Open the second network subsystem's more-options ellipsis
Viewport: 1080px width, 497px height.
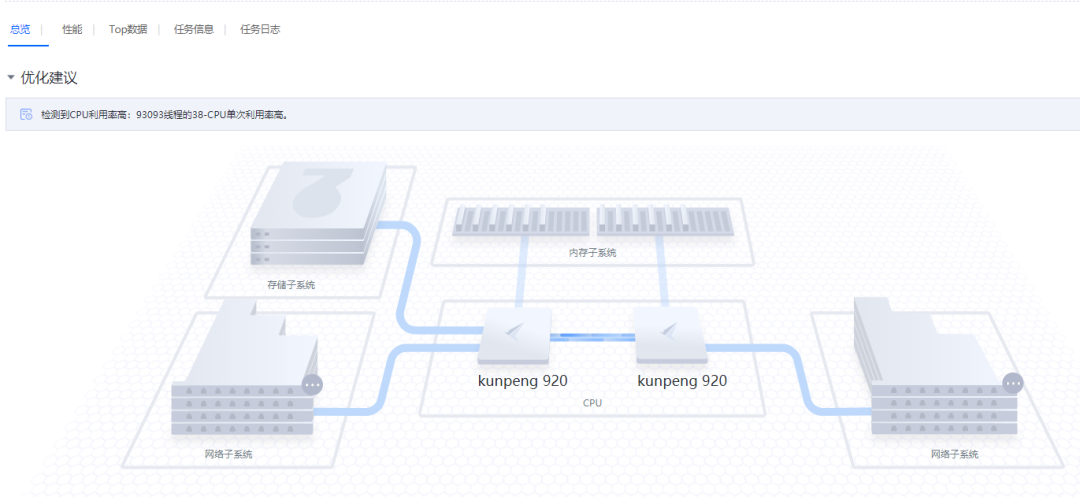[x=1012, y=382]
